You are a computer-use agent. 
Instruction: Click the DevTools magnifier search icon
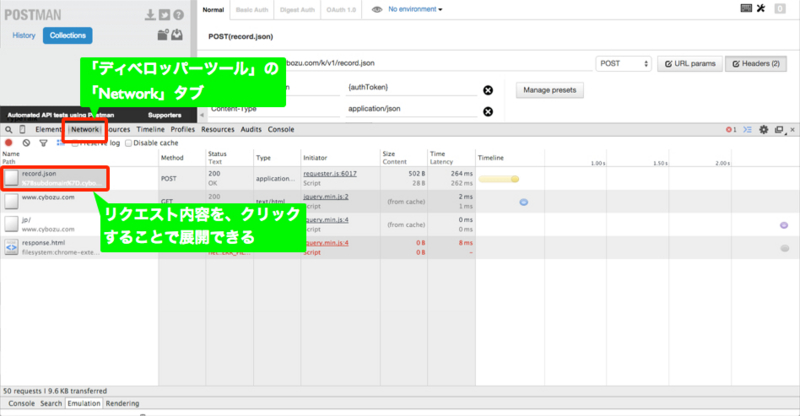tap(9, 130)
